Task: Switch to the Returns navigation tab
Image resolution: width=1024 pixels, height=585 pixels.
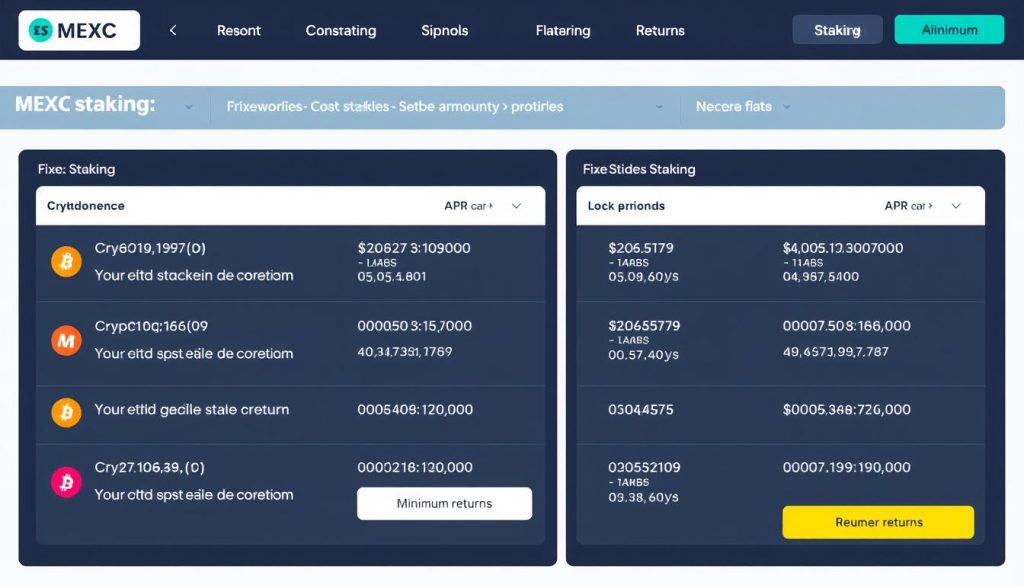Action: [659, 30]
